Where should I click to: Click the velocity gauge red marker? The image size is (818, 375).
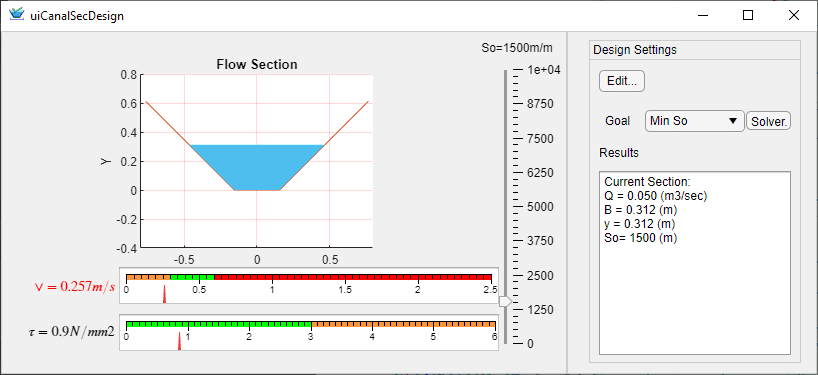(x=164, y=294)
